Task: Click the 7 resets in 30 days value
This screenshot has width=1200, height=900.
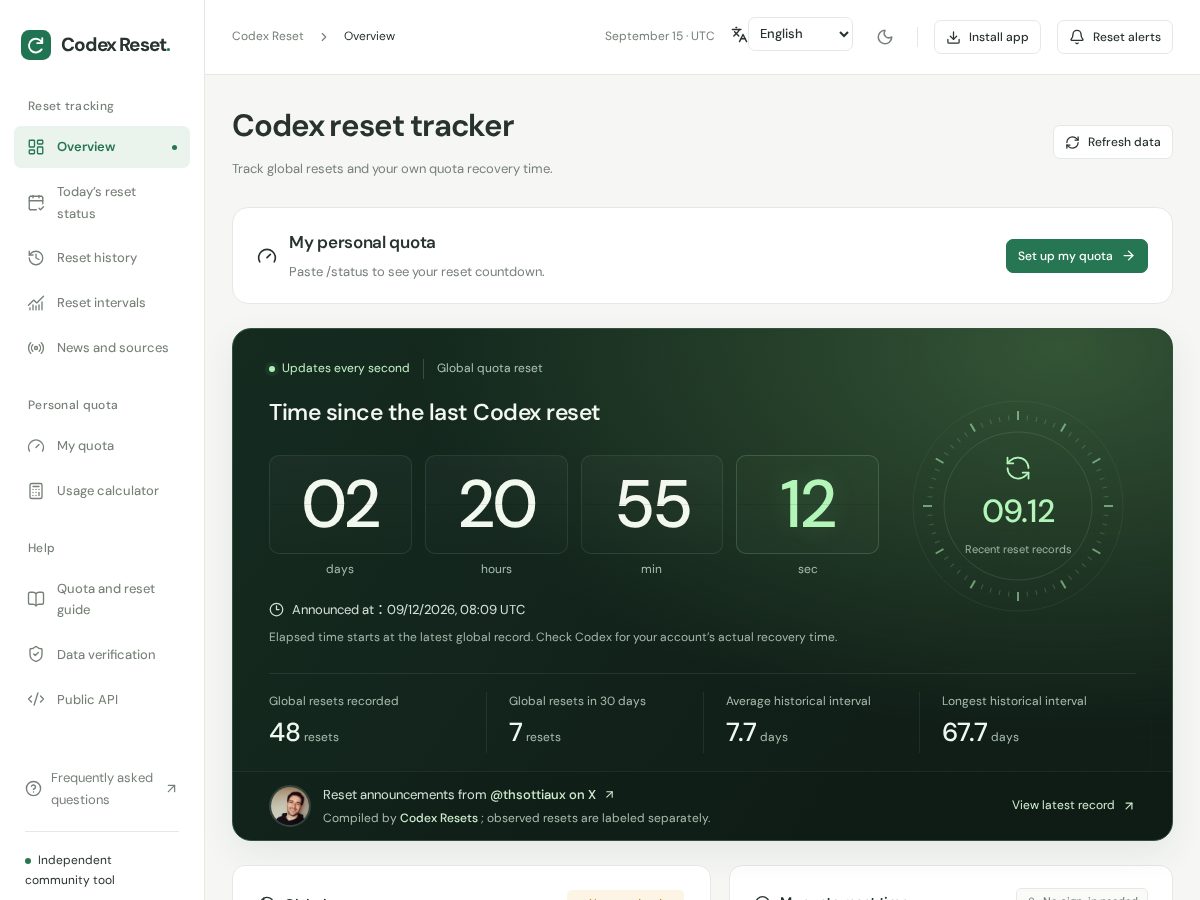Action: (x=535, y=733)
